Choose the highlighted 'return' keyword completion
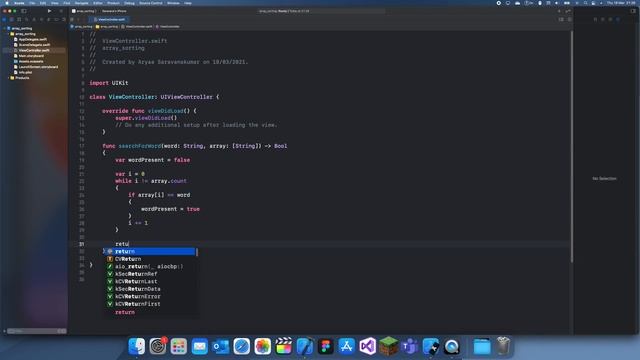 point(149,251)
